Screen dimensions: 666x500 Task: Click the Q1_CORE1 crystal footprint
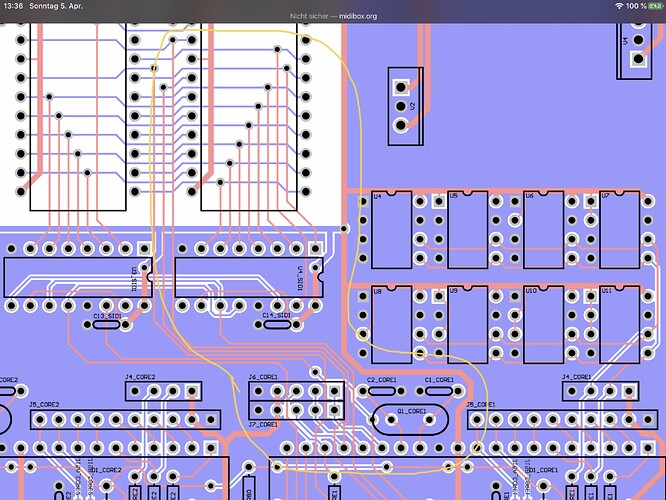[x=410, y=420]
